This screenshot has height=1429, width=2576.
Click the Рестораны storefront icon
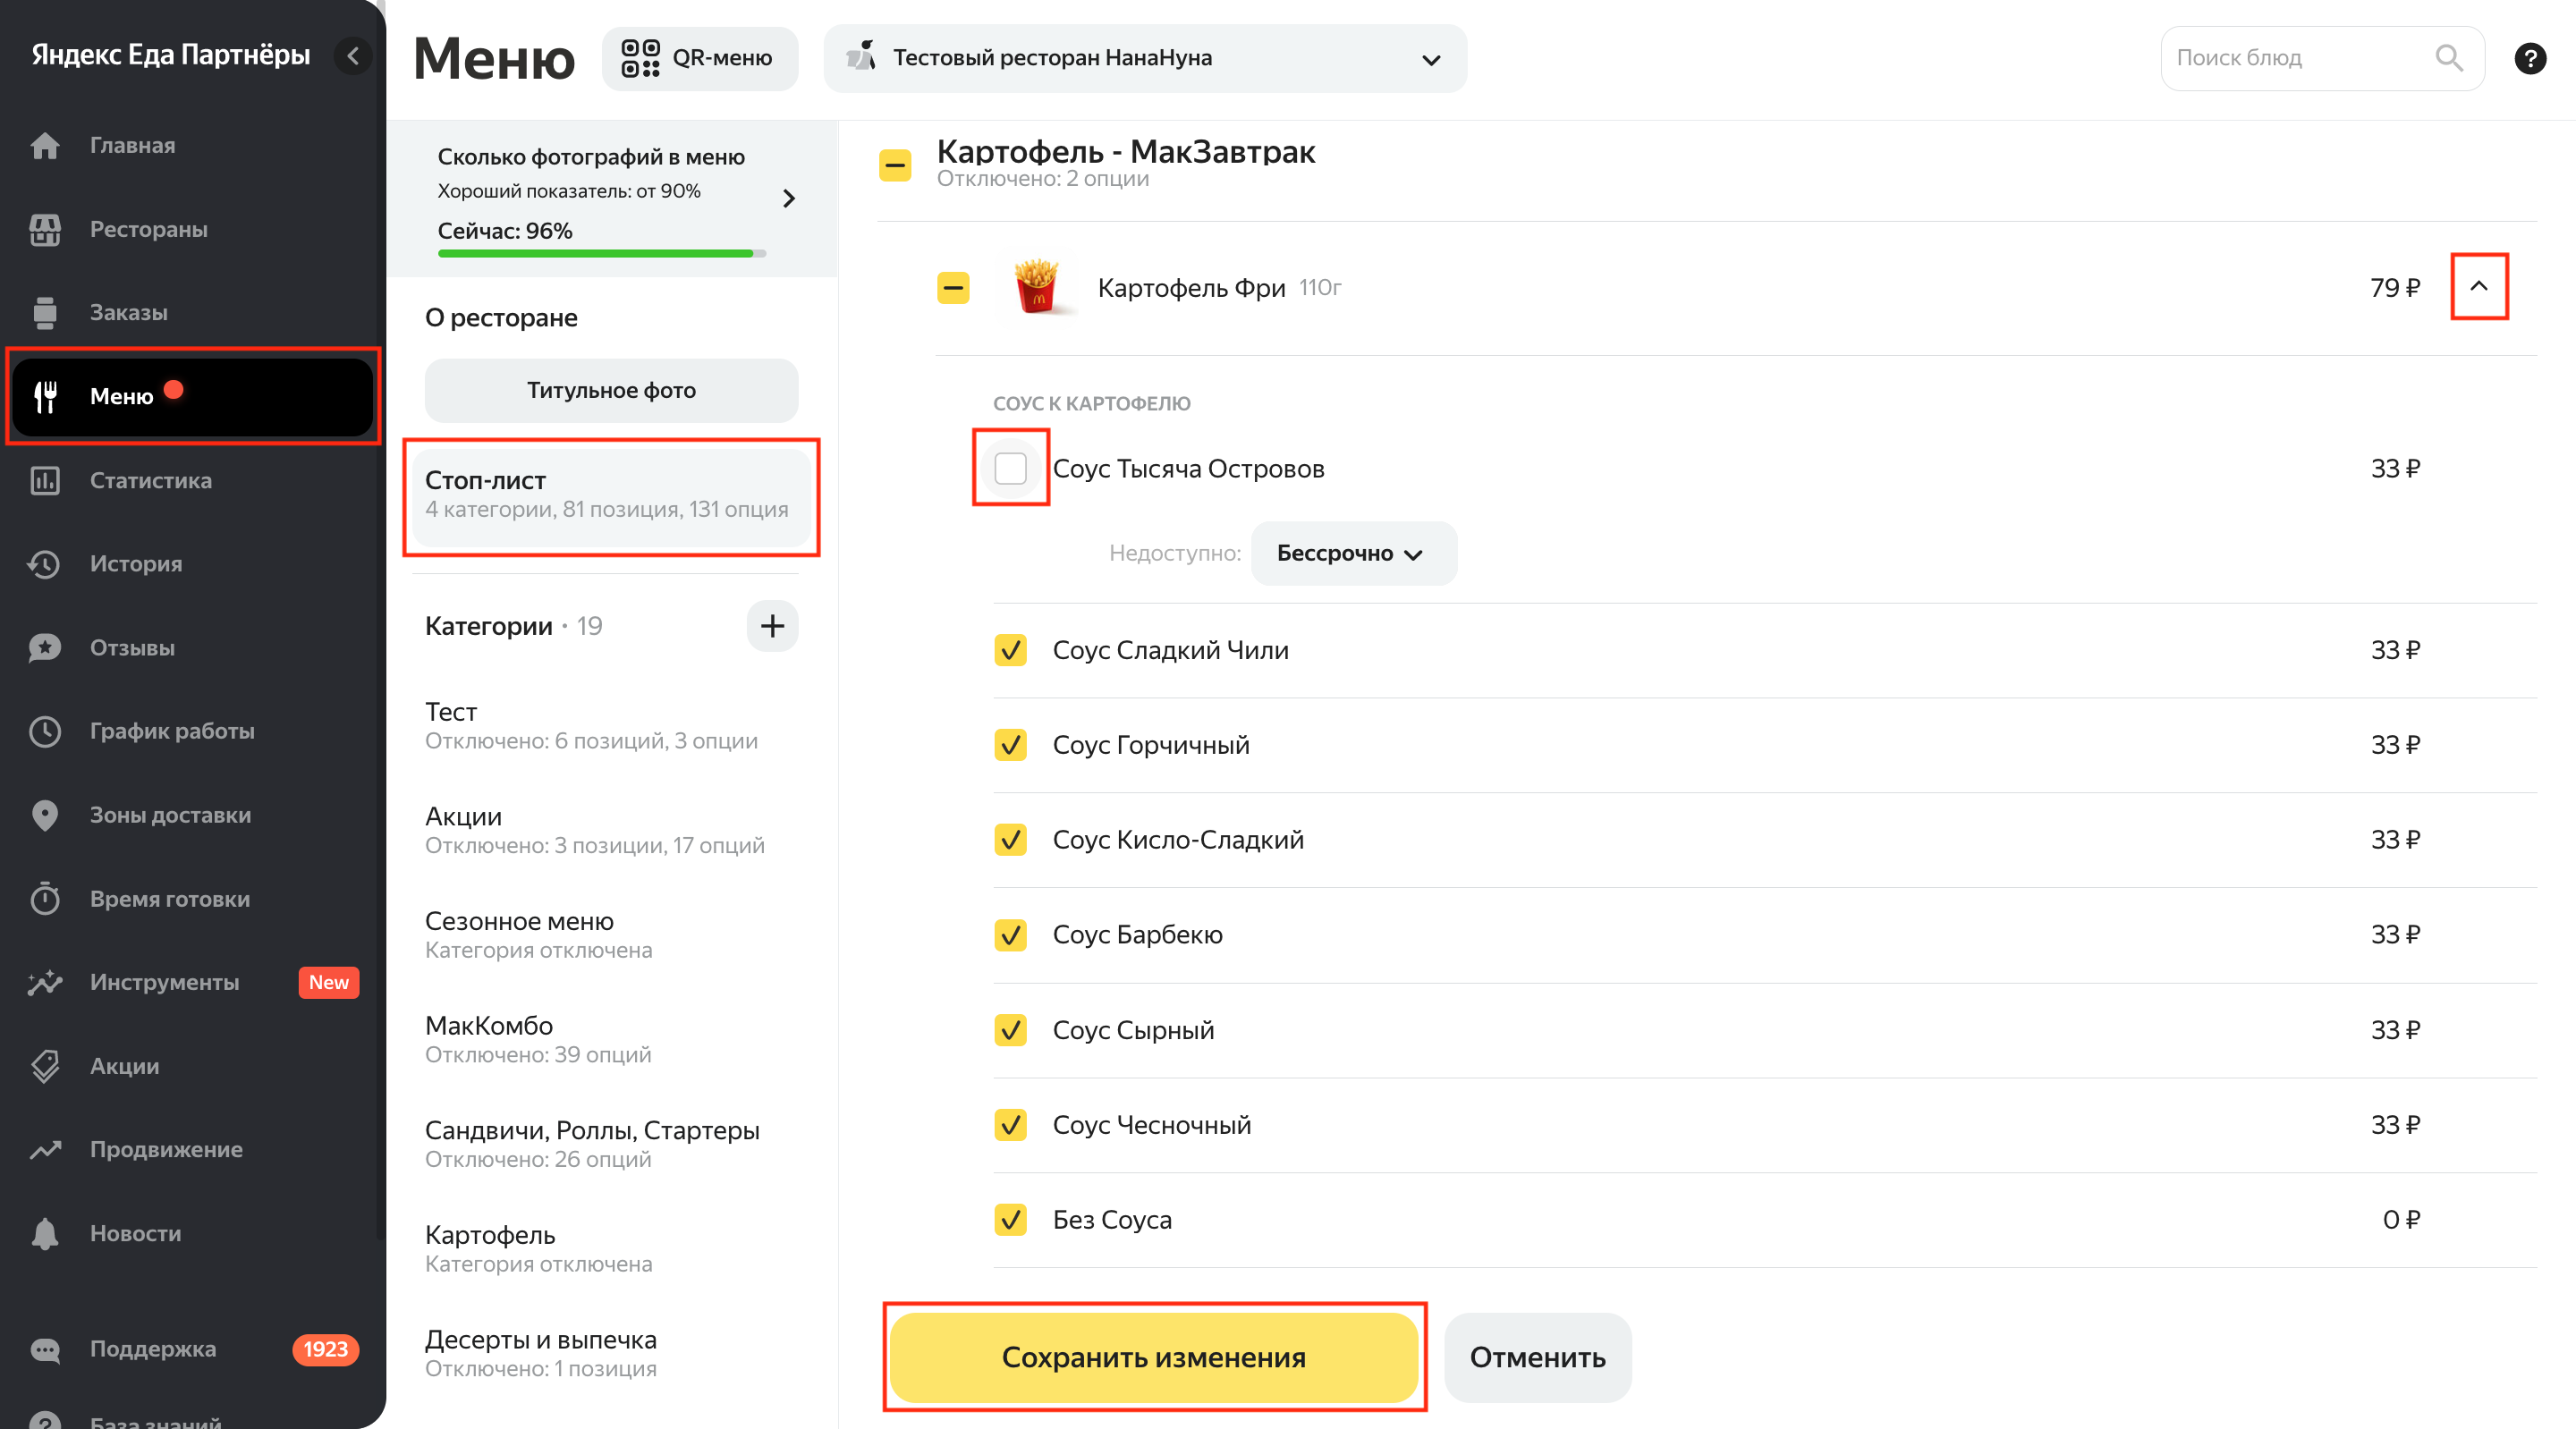(45, 230)
